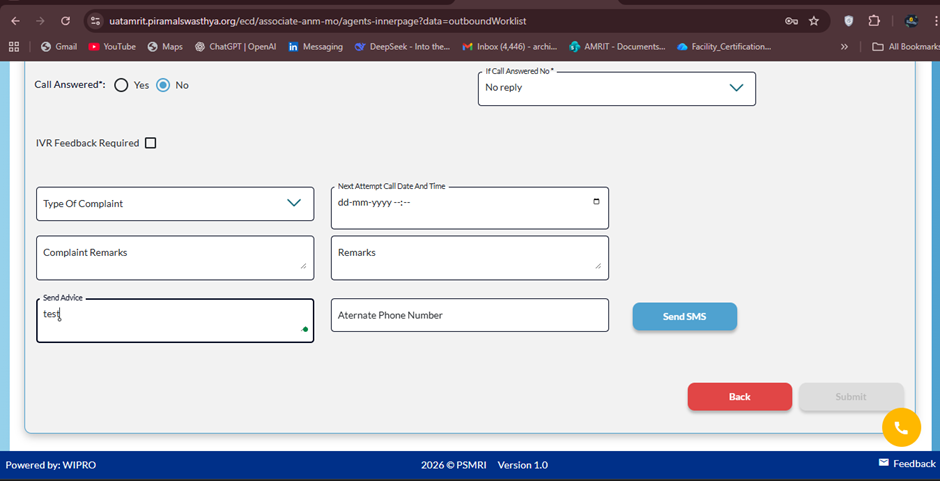This screenshot has width=940, height=481.
Task: Open the apps grid icon in bookmarks bar
Action: (x=14, y=46)
